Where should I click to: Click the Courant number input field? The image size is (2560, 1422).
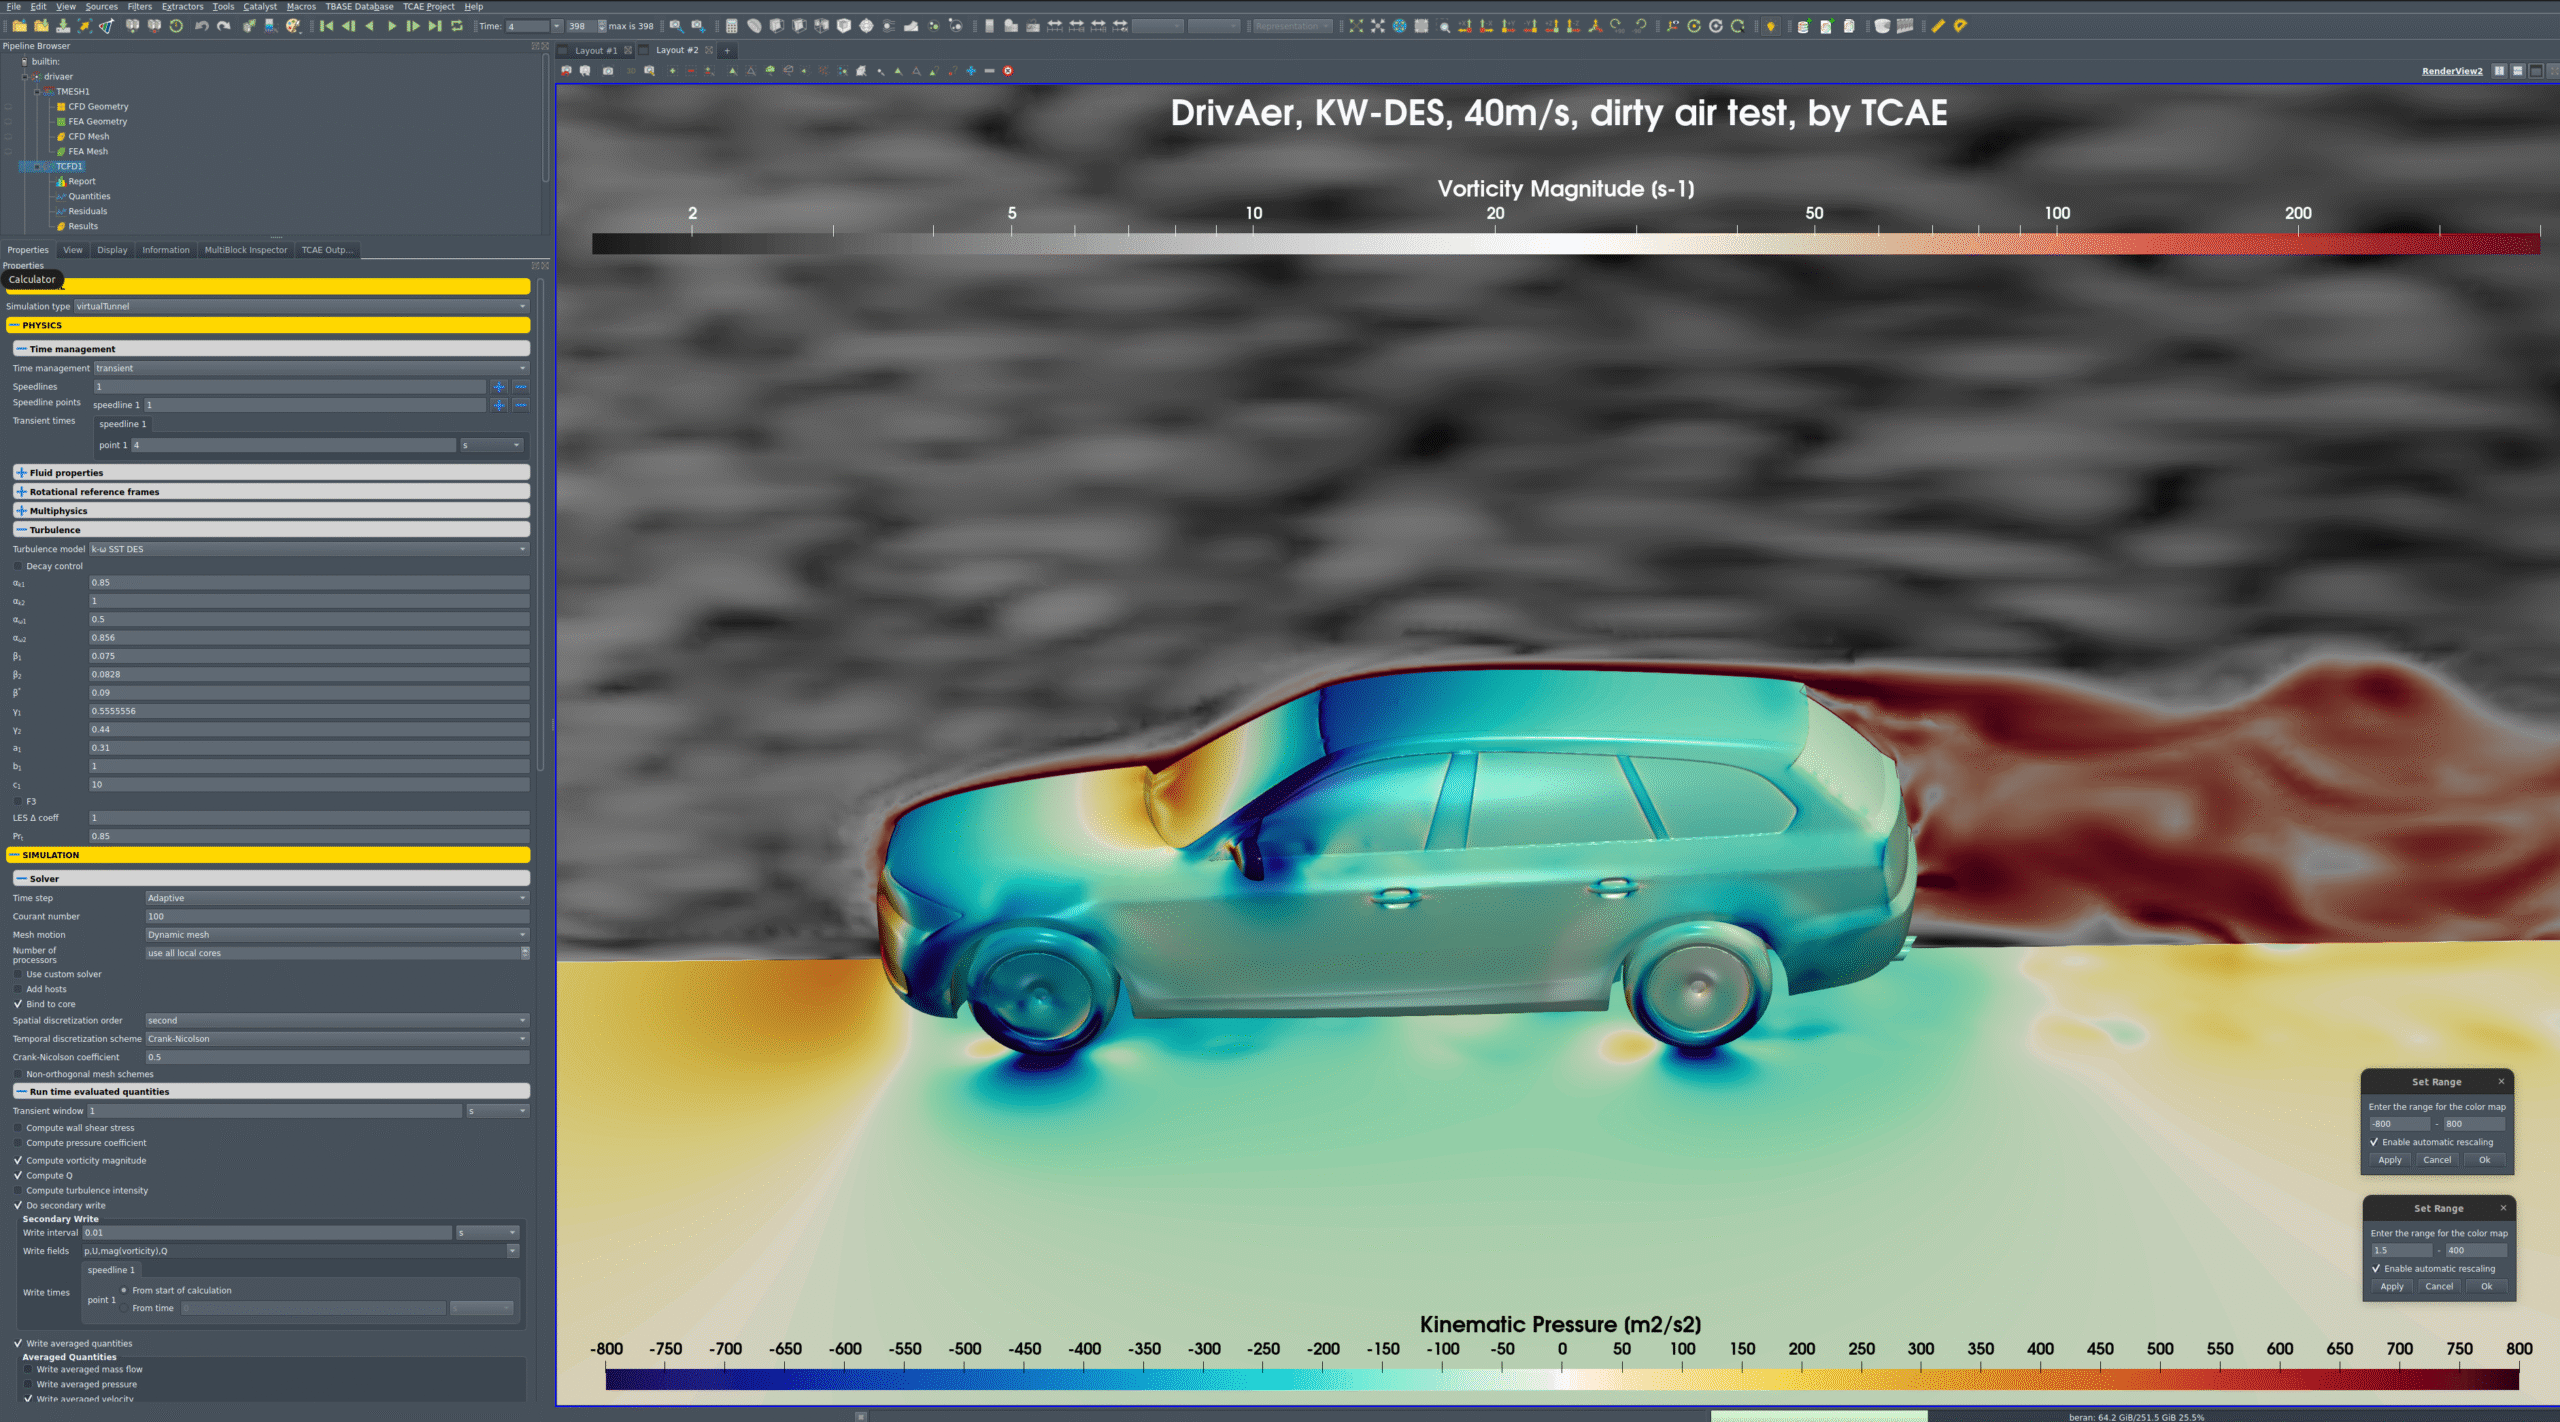pos(337,917)
